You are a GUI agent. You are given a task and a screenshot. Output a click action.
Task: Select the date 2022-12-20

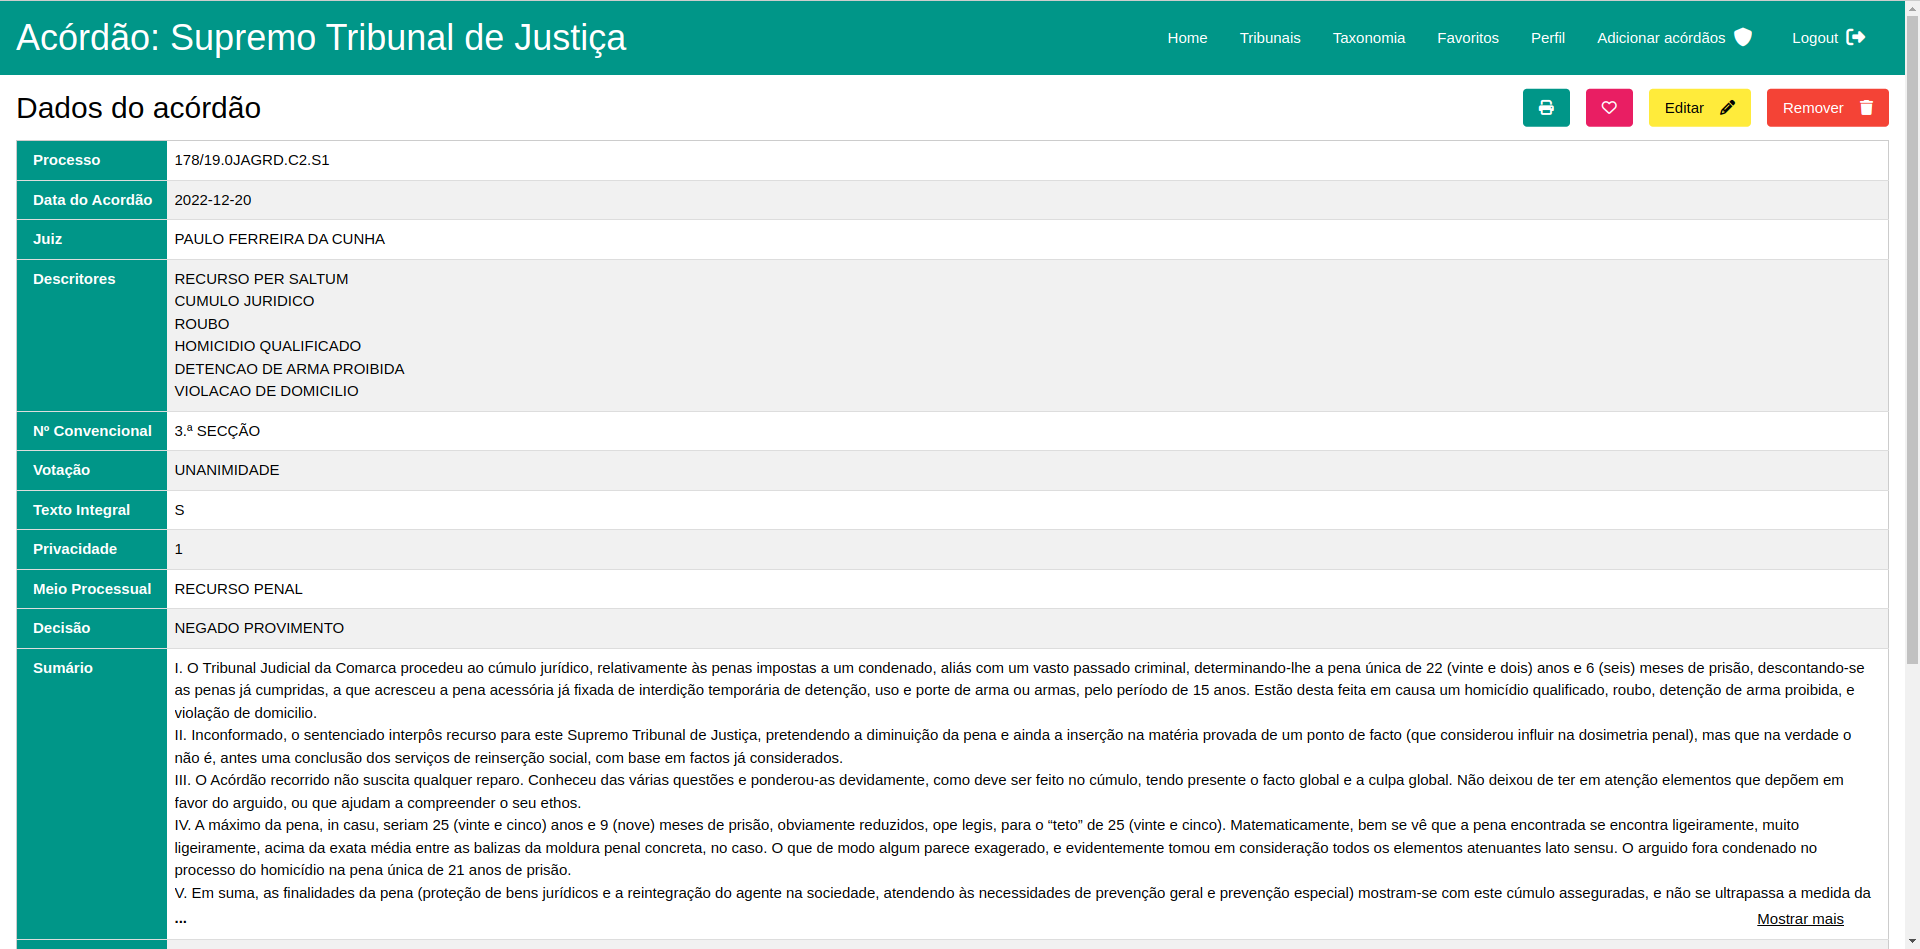click(213, 200)
